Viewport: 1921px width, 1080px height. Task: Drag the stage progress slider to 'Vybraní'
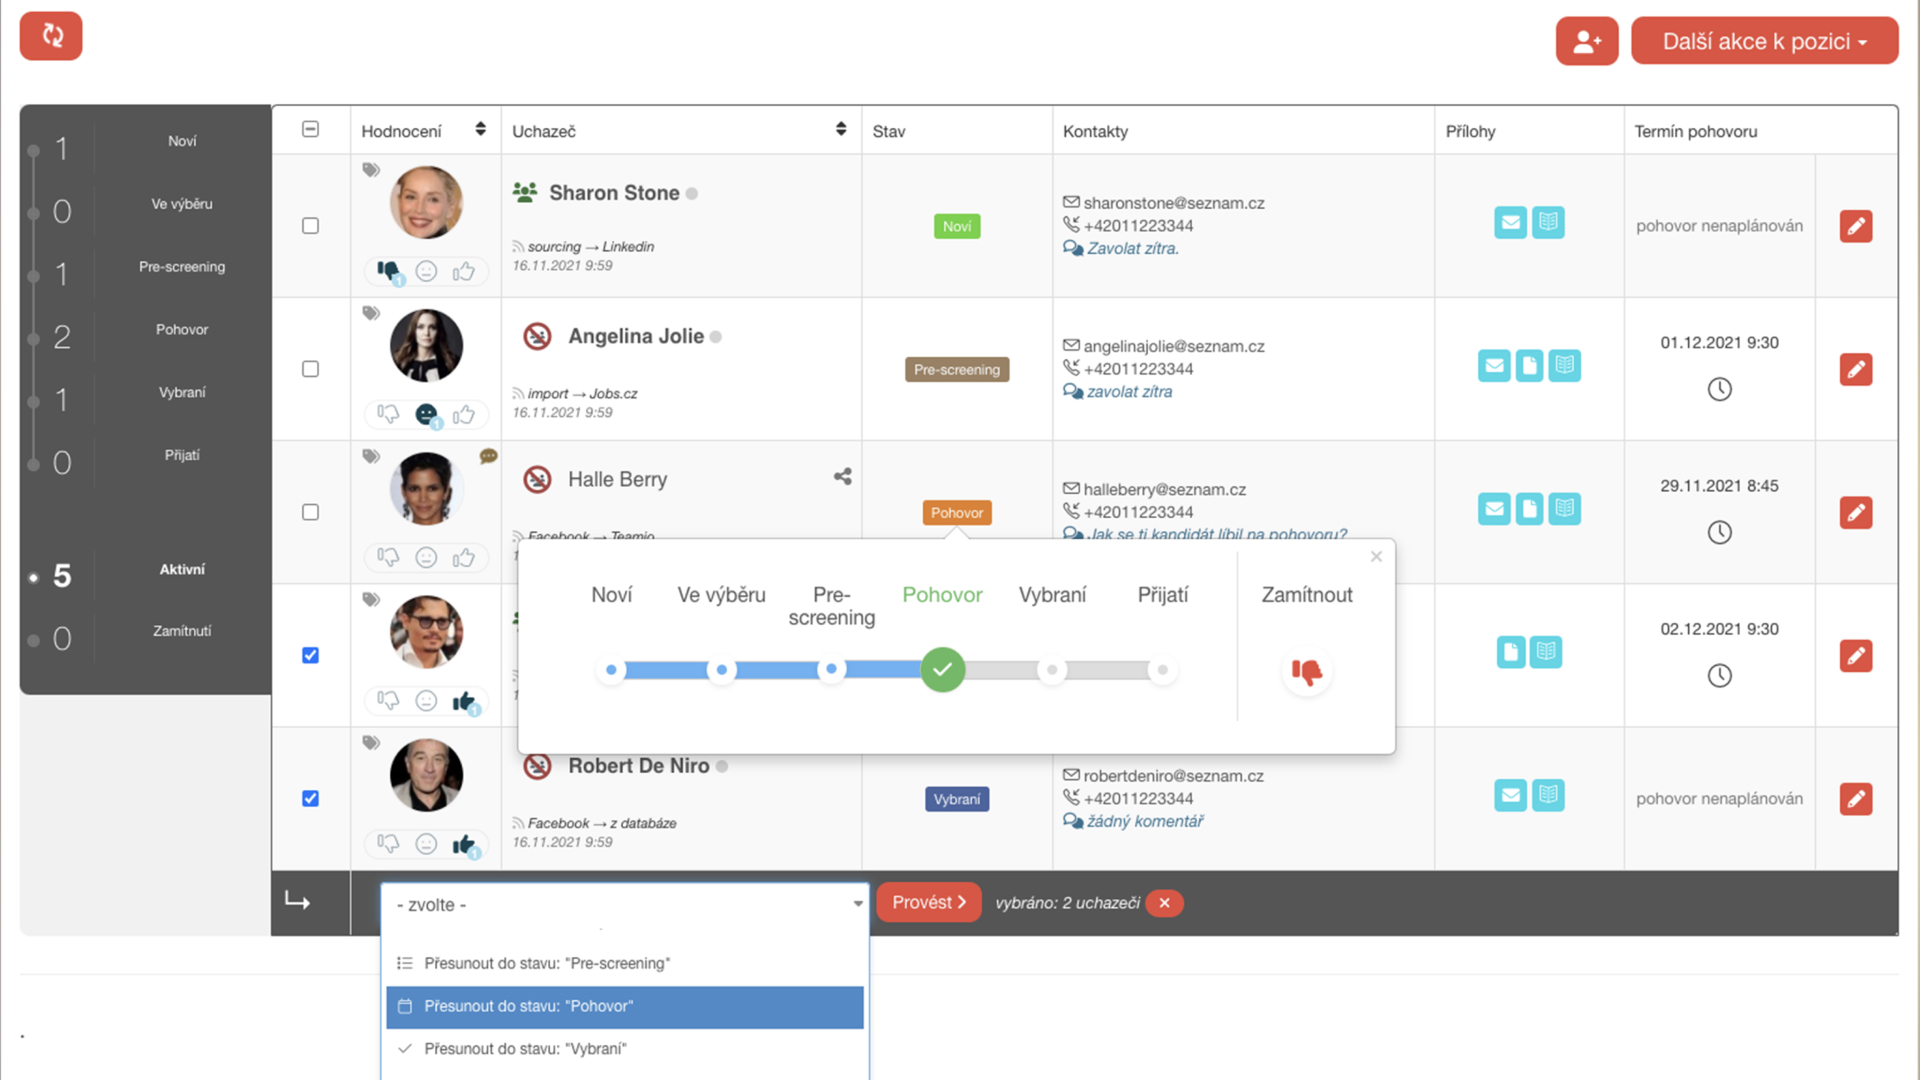pyautogui.click(x=1052, y=670)
